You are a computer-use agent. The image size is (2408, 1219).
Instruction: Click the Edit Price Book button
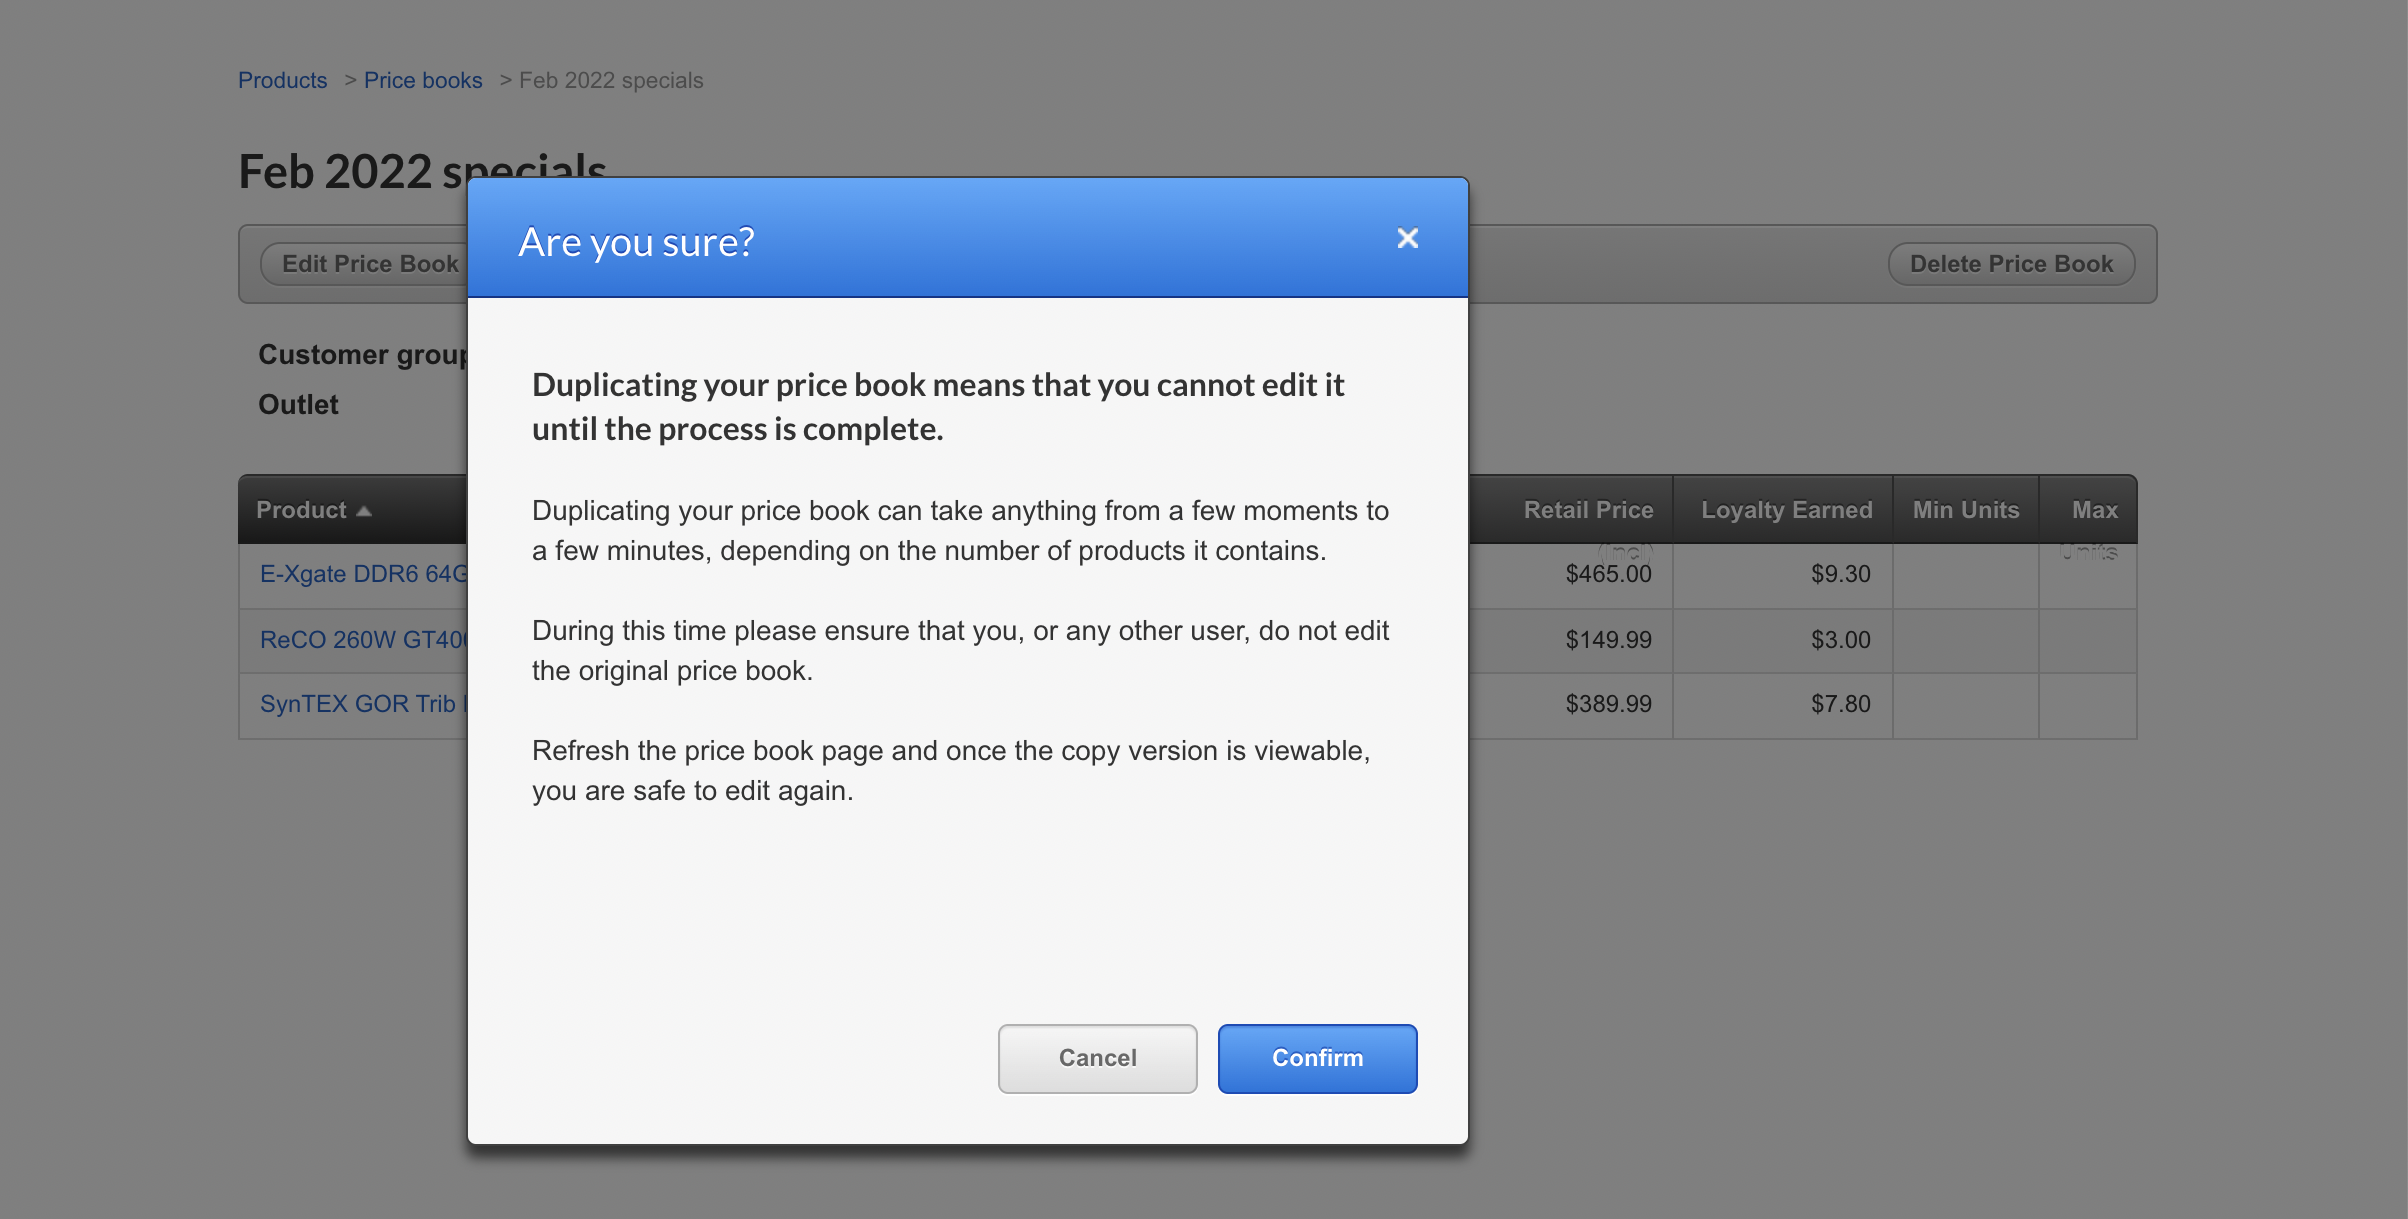click(368, 264)
